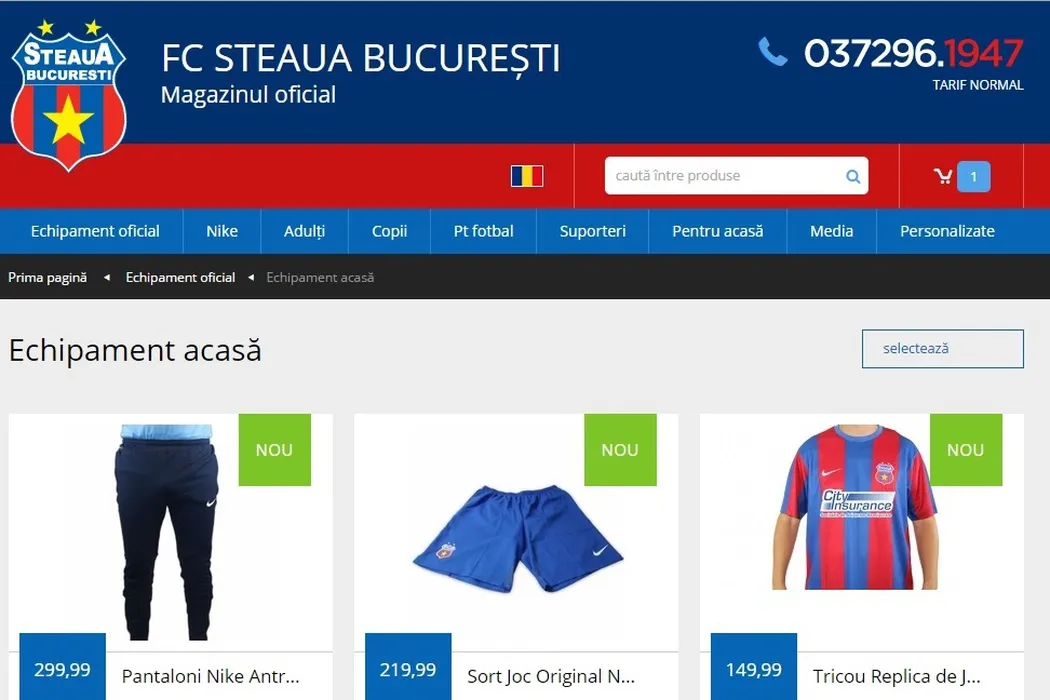
Task: Open the Suporteri category
Action: point(593,231)
